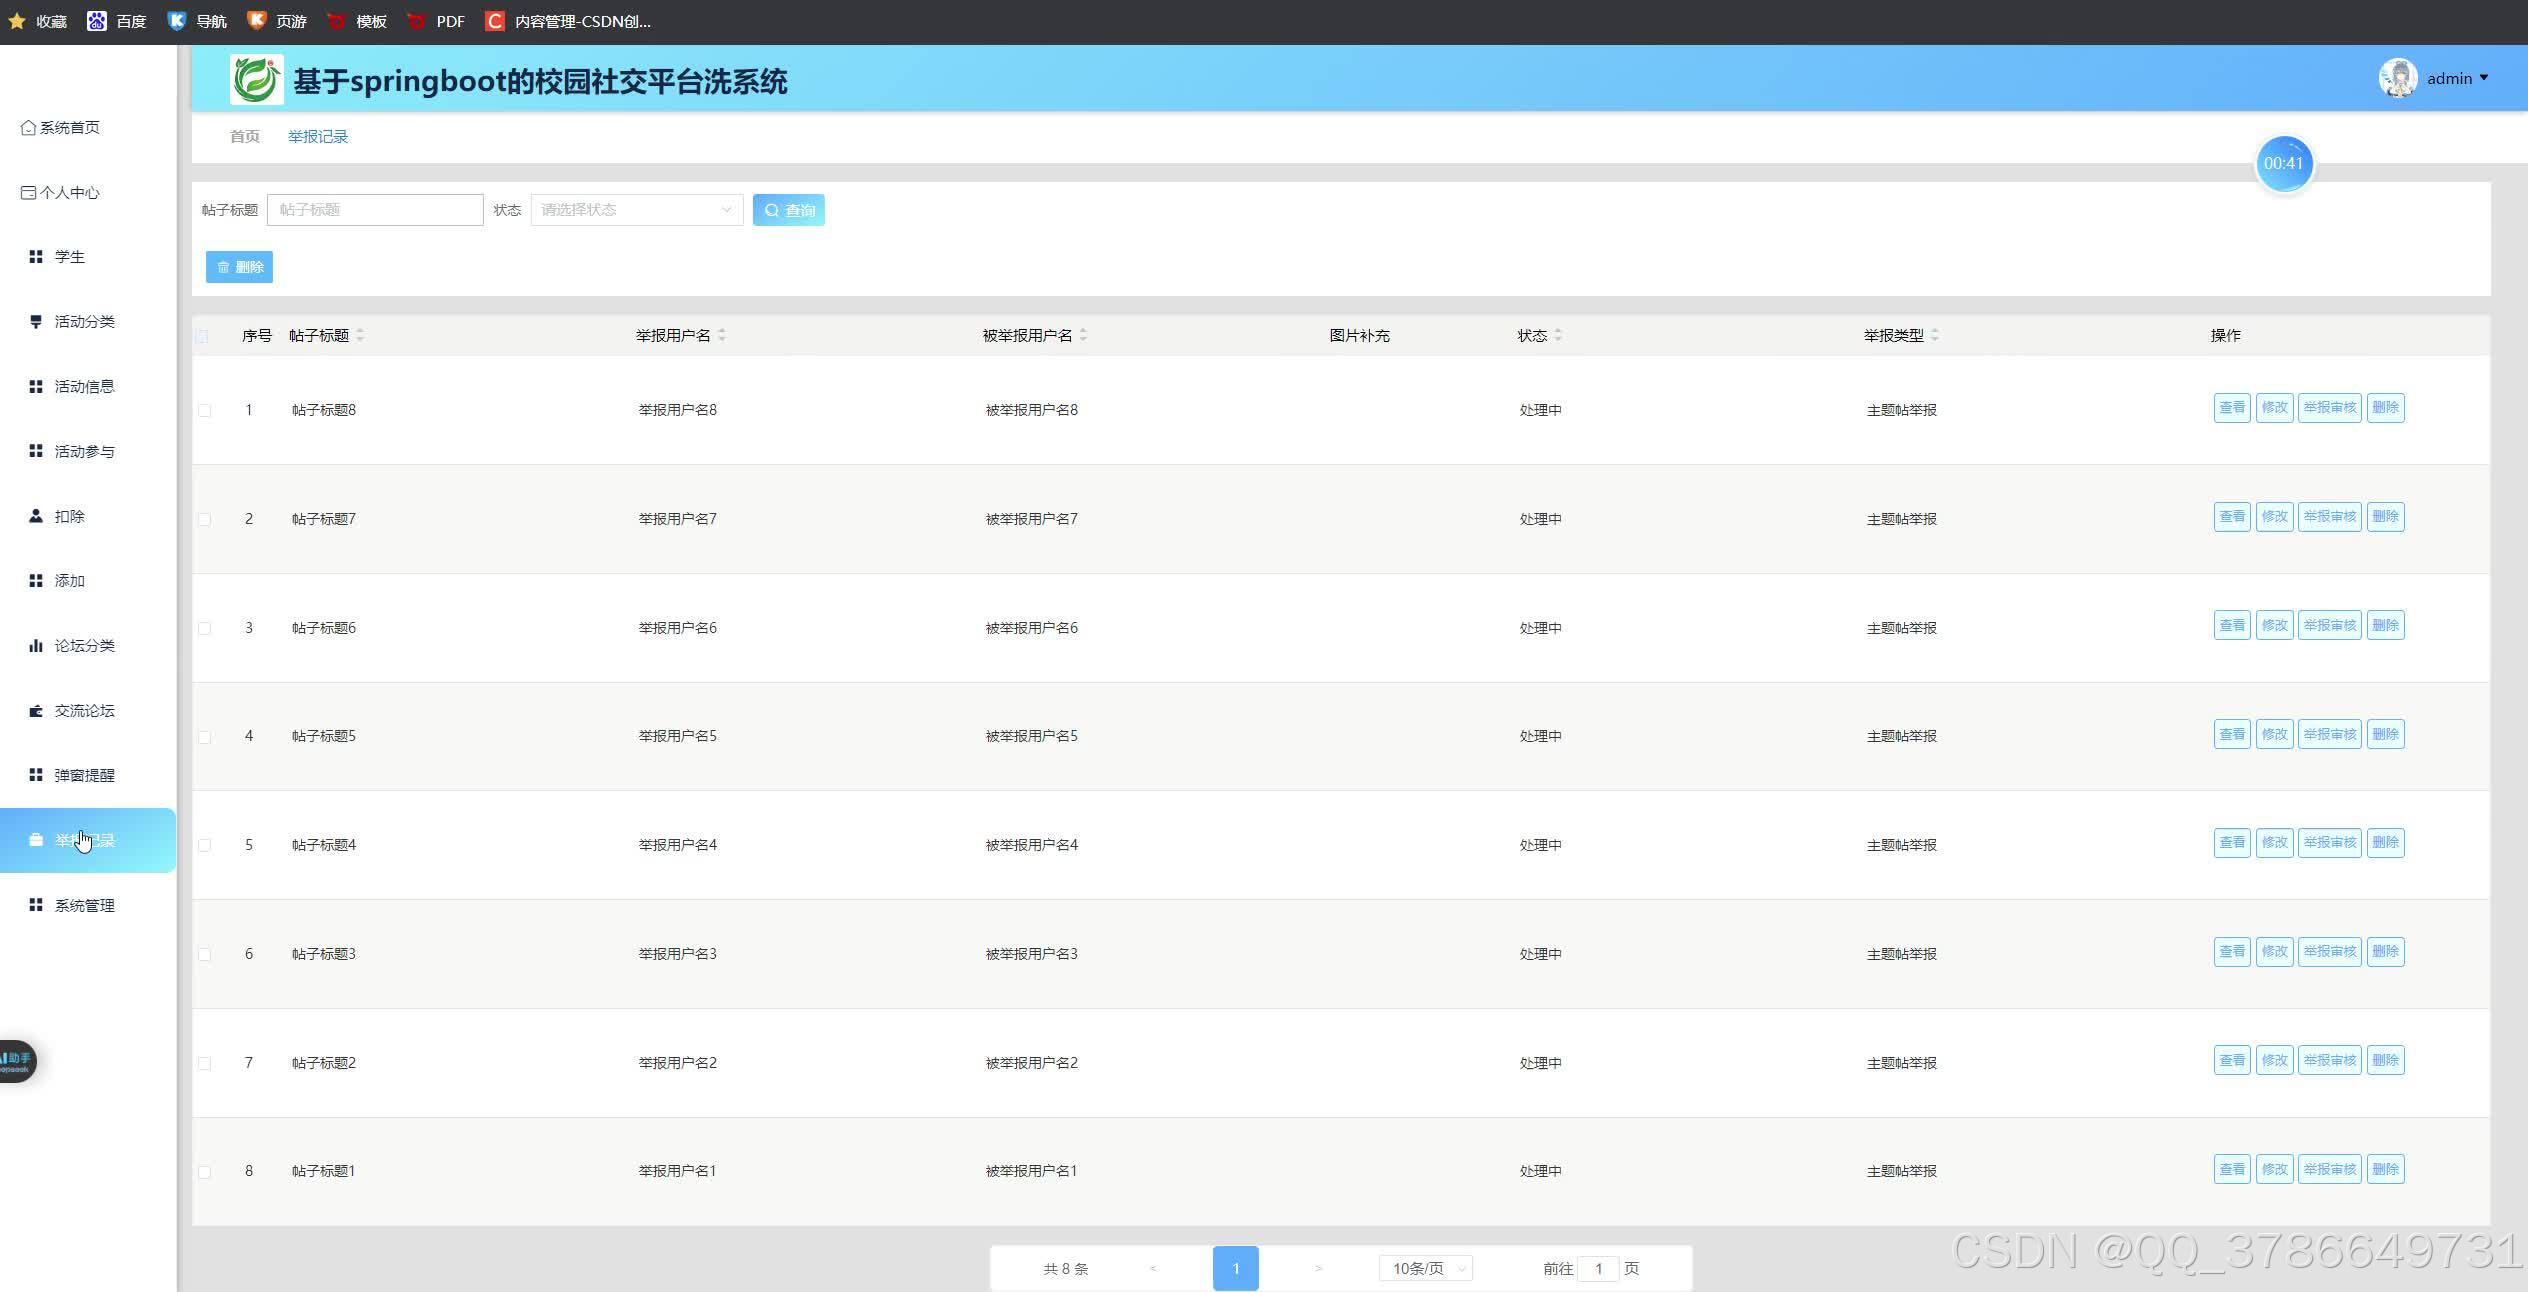Go to 首页 breadcrumb tab
The image size is (2528, 1292).
(x=245, y=137)
